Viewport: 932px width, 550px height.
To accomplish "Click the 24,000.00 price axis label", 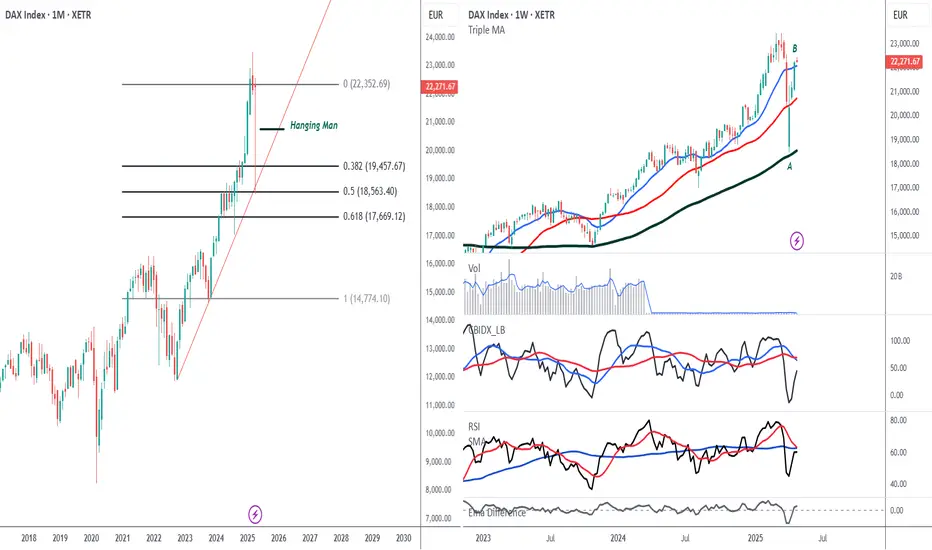I will coord(440,37).
